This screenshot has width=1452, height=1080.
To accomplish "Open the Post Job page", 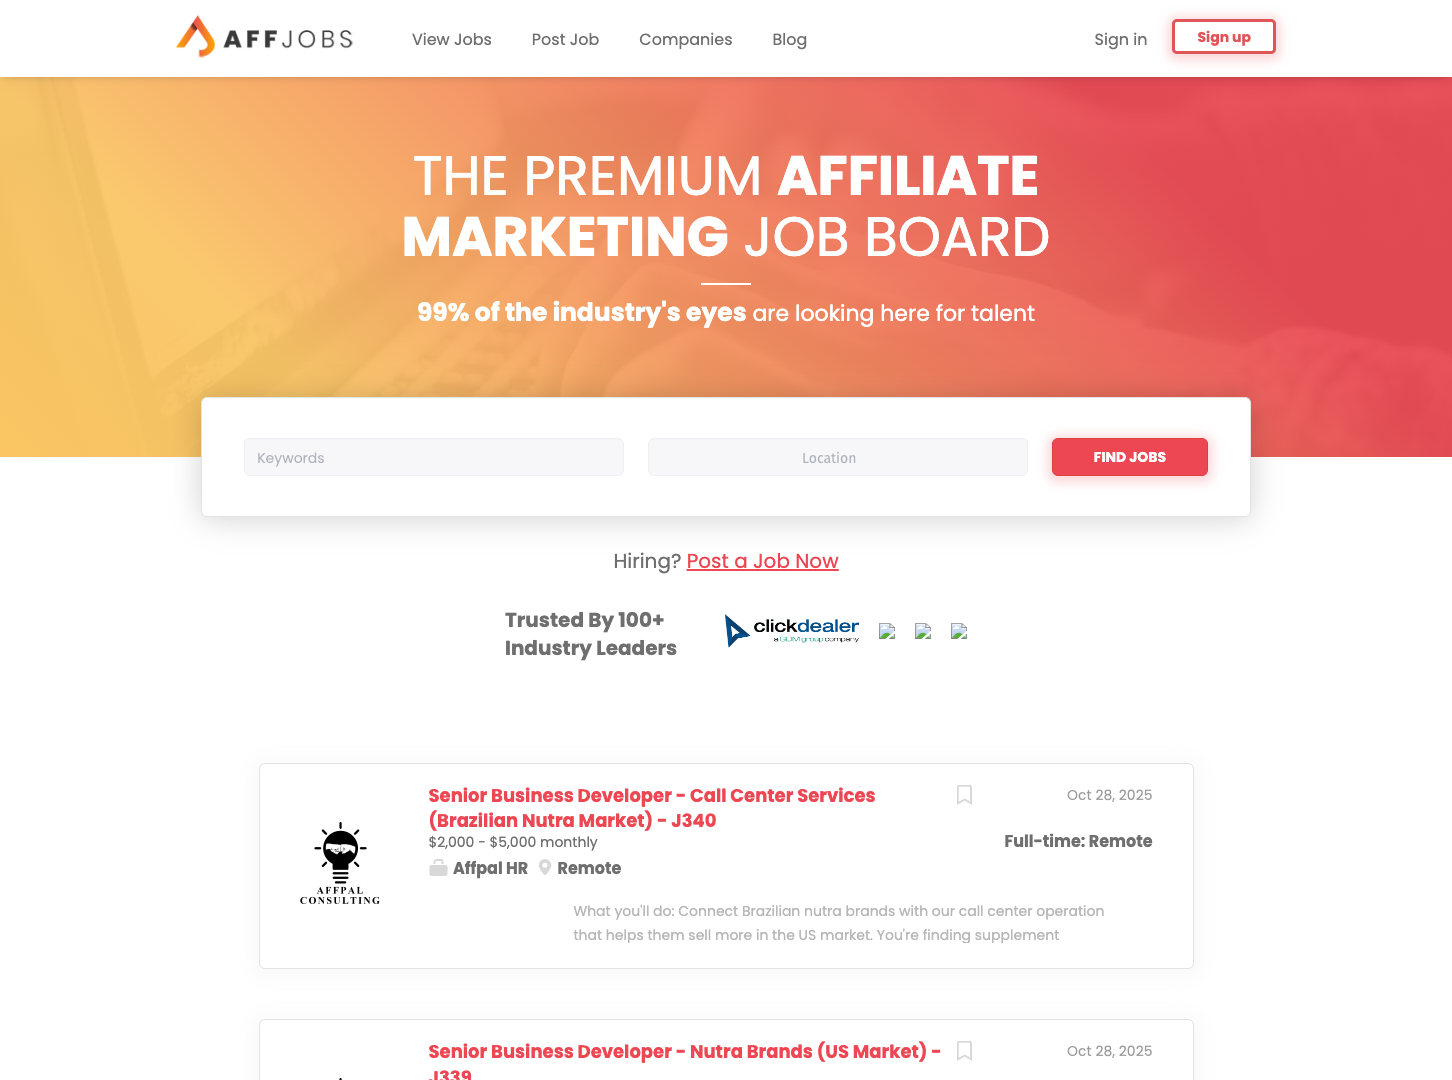I will point(565,40).
